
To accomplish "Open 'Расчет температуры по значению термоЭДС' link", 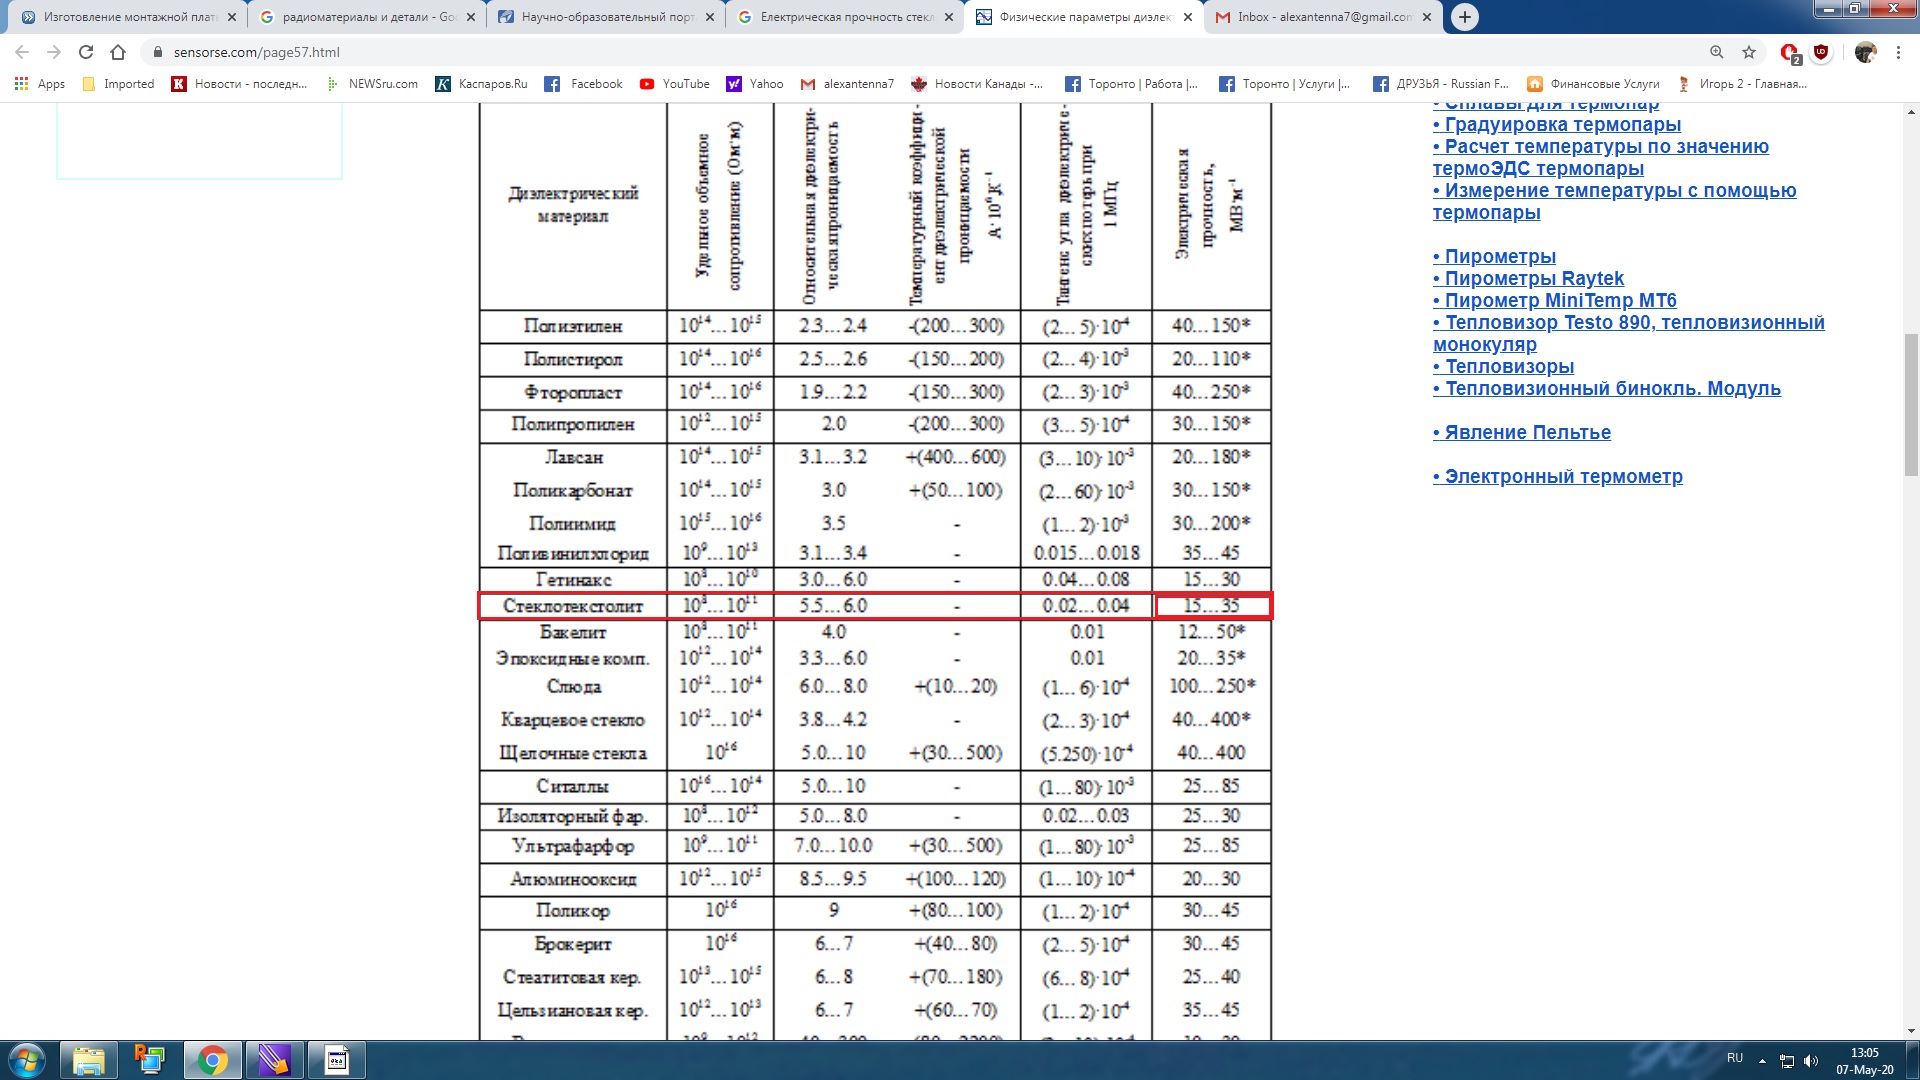I will click(x=1600, y=158).
